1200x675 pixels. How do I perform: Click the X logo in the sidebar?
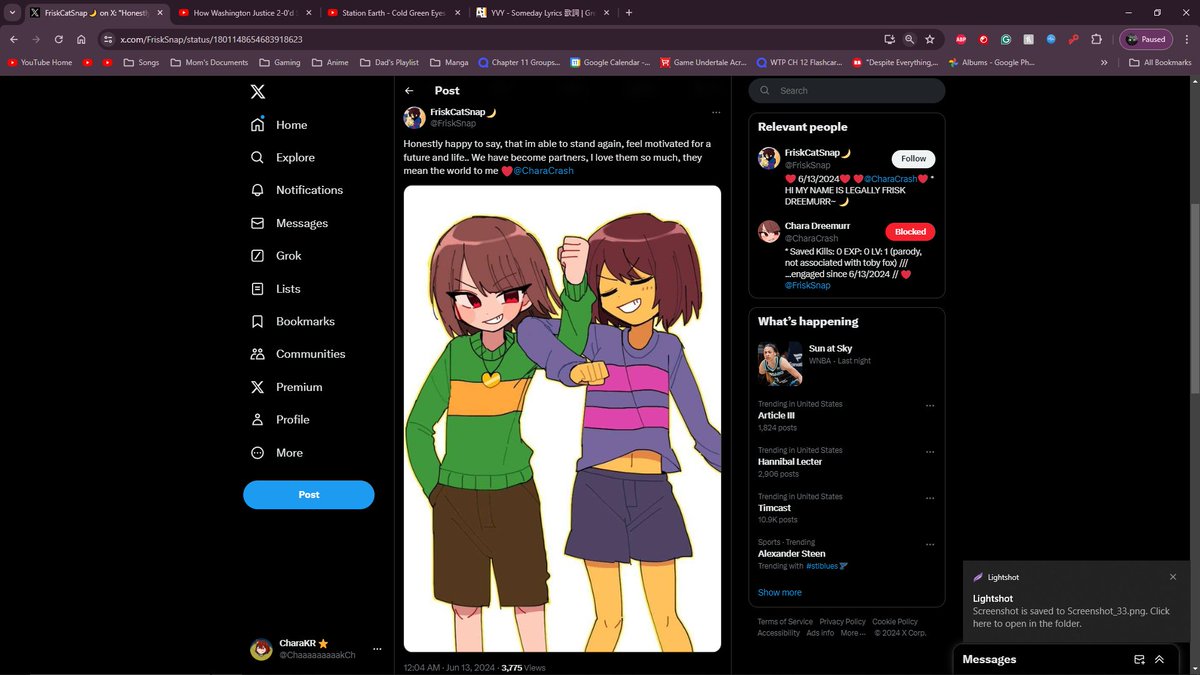click(x=258, y=91)
